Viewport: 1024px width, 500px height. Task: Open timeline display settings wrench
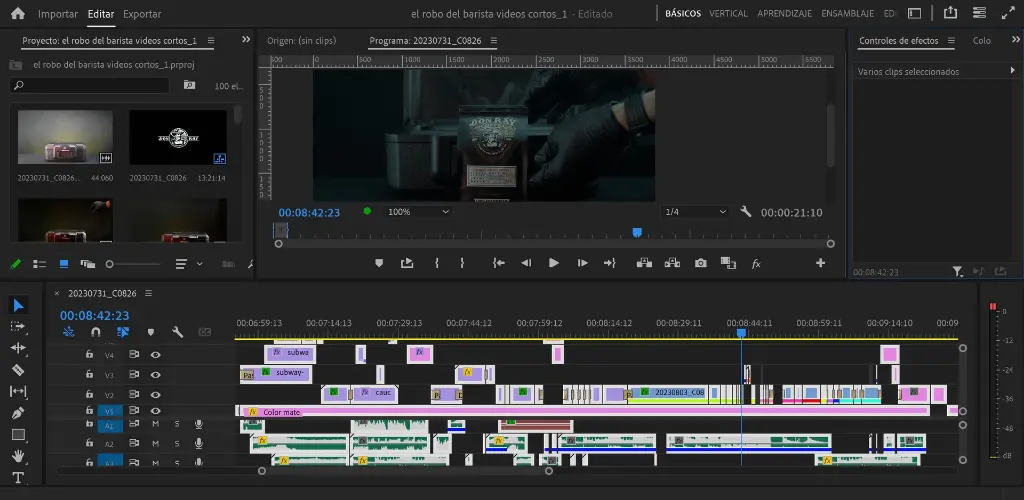point(178,332)
